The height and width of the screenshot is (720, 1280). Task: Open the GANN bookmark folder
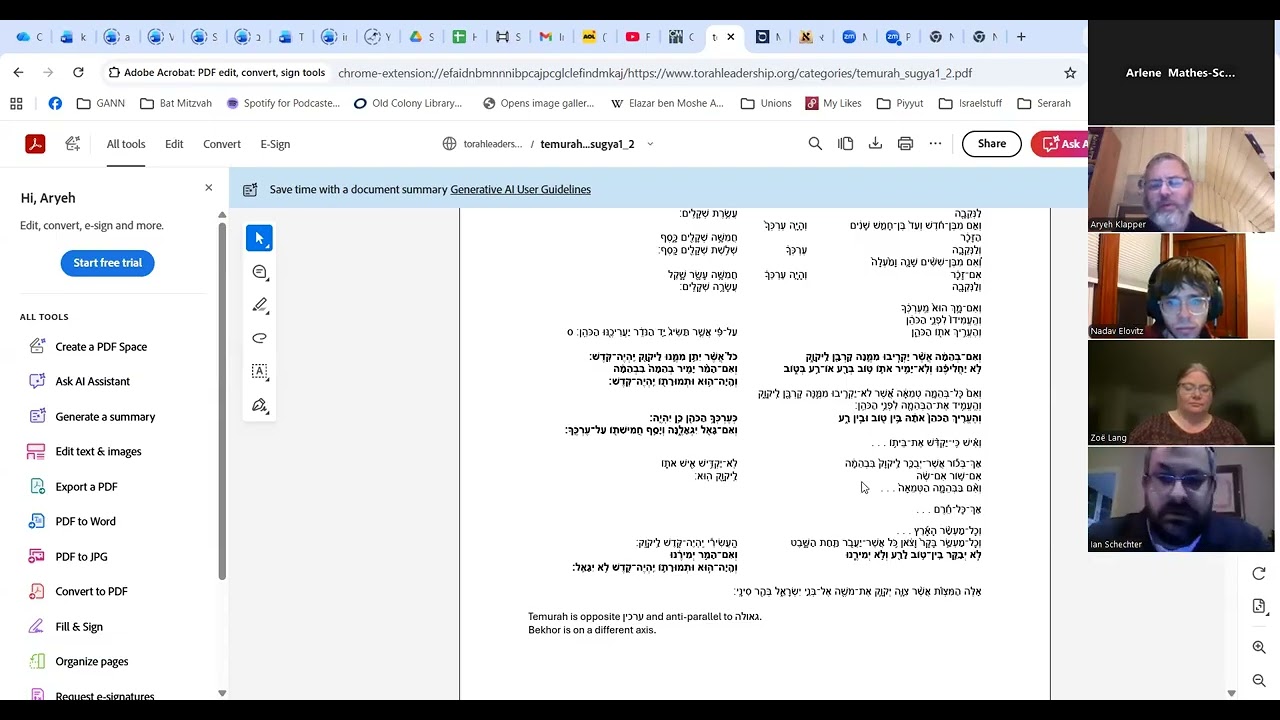100,103
